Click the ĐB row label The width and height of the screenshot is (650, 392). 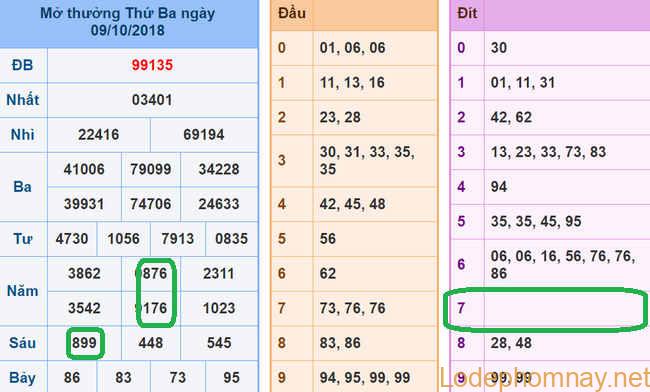coord(22,65)
